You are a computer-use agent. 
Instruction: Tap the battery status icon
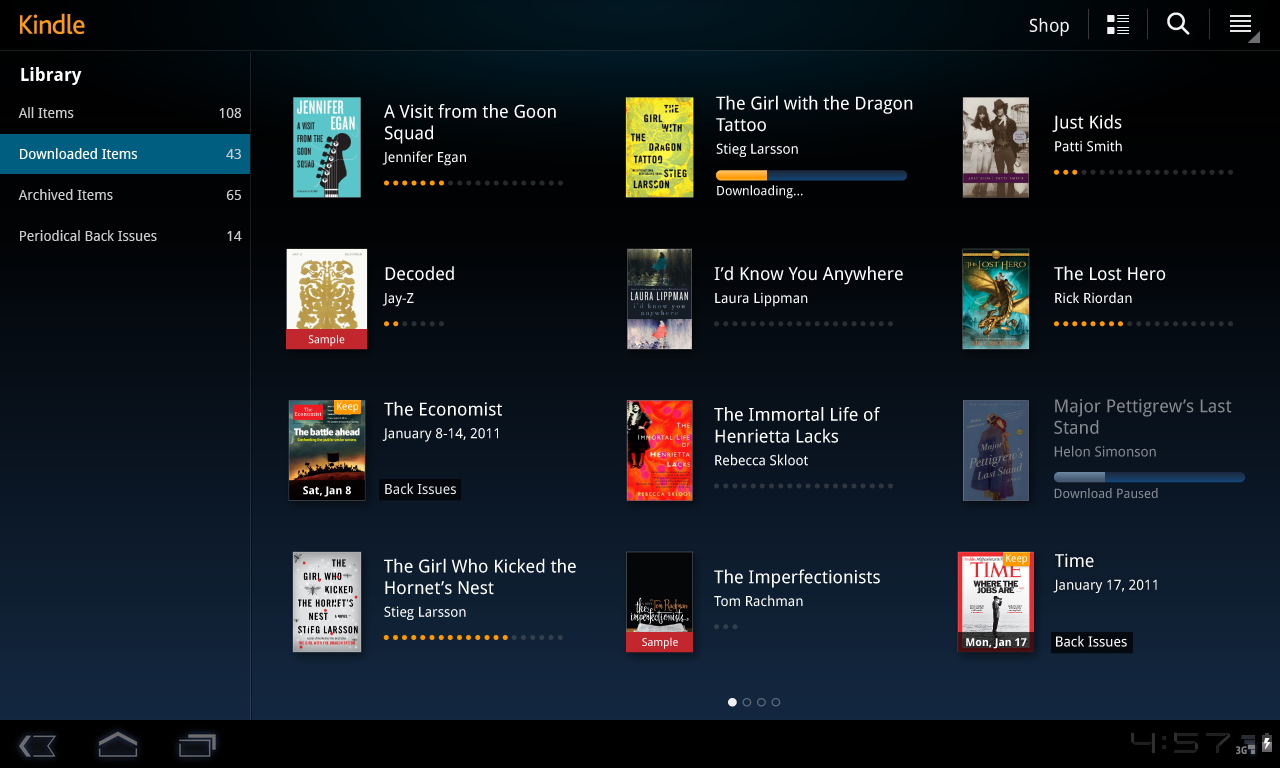click(x=1267, y=743)
